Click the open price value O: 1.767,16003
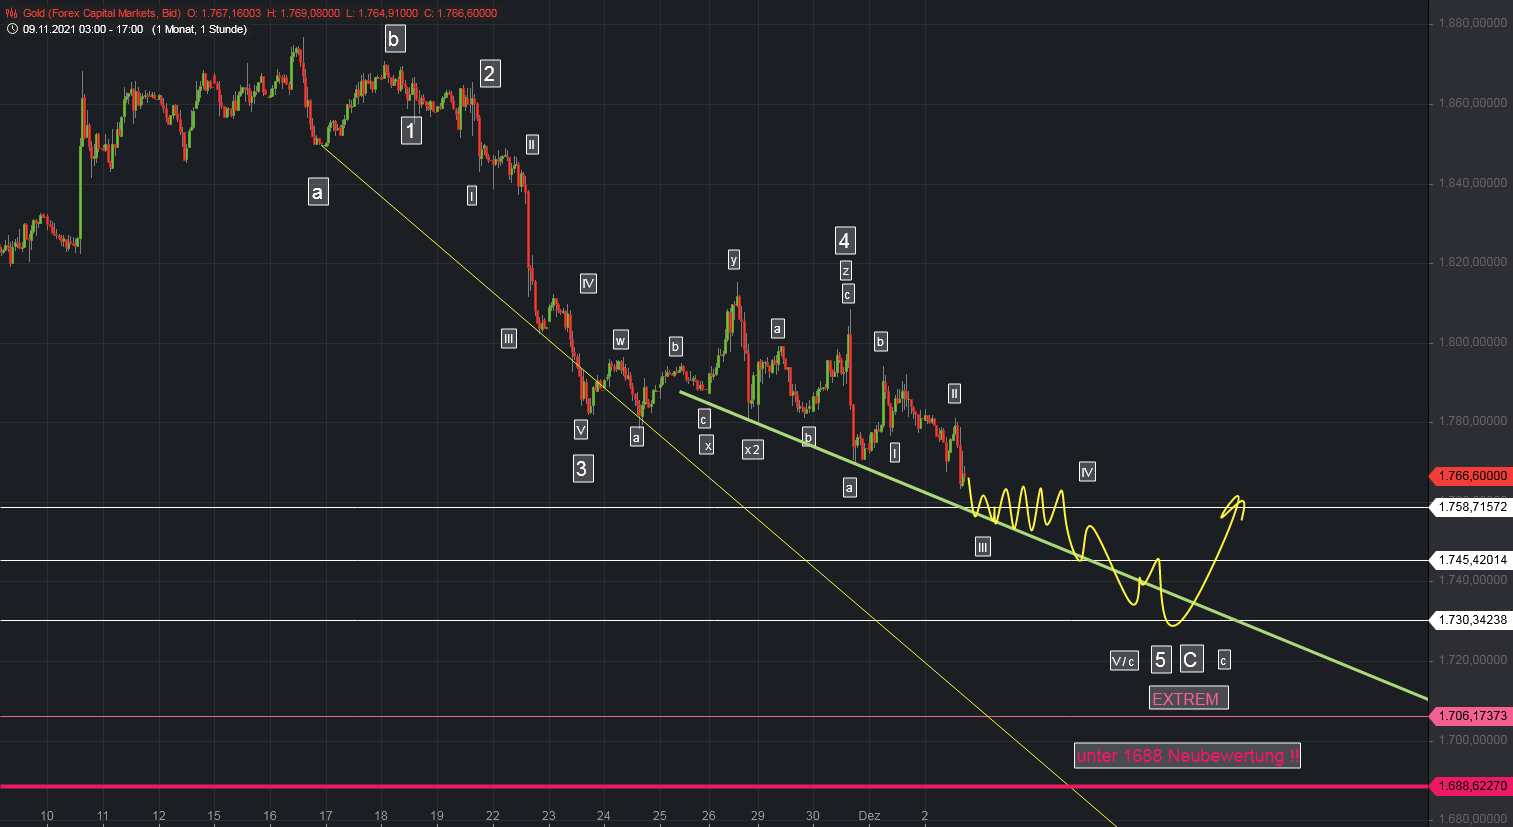The width and height of the screenshot is (1513, 827). tap(224, 13)
